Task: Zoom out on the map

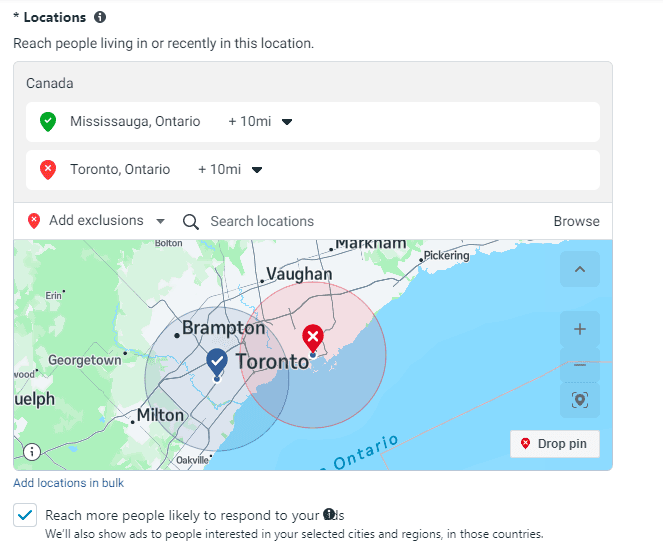Action: pyautogui.click(x=580, y=365)
